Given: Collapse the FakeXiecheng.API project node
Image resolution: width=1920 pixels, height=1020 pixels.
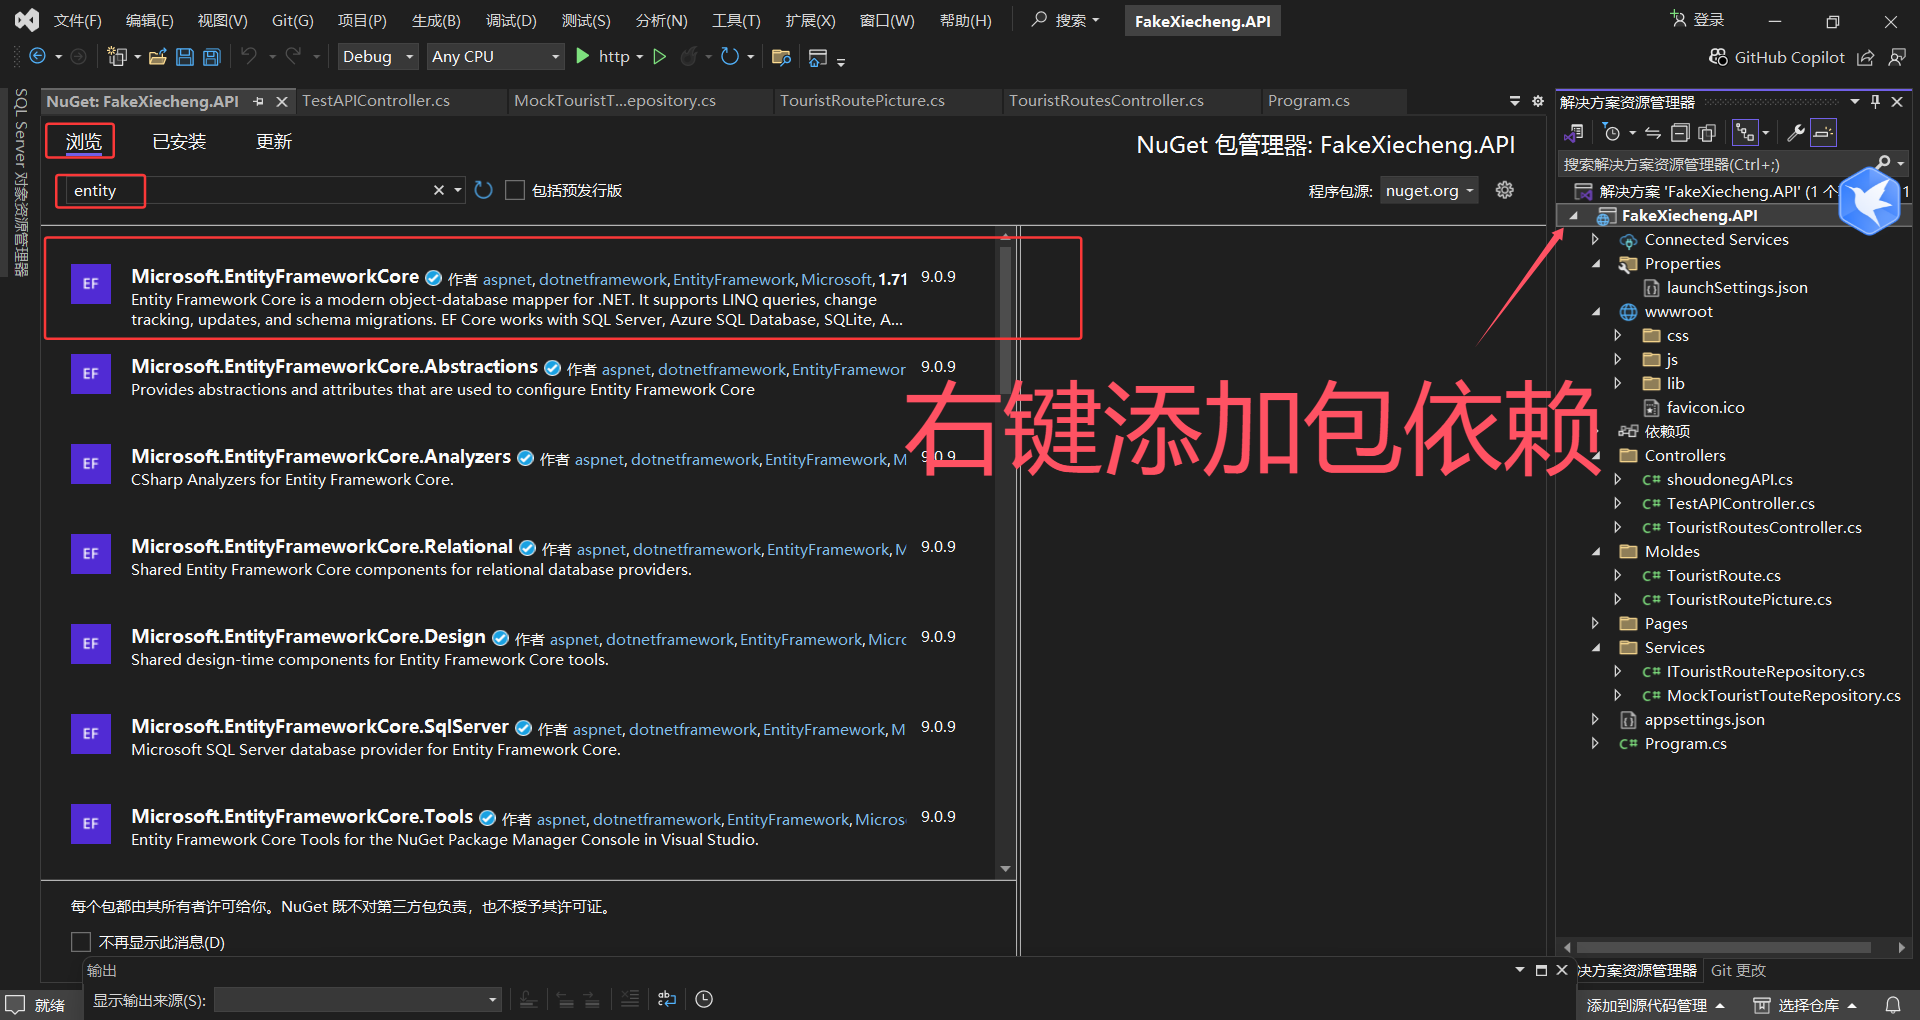Looking at the screenshot, I should coord(1574,216).
